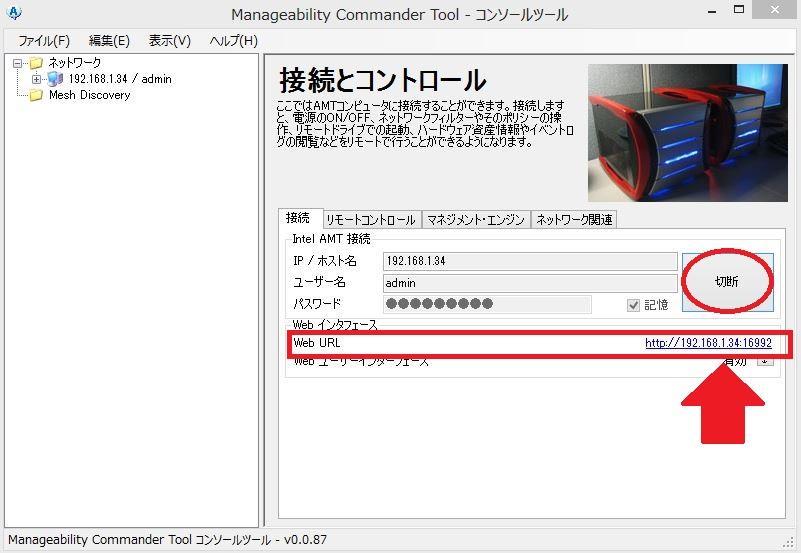Viewport: 801px width, 553px height.
Task: Minimize the Manageability Commander Tool window
Action: (712, 11)
